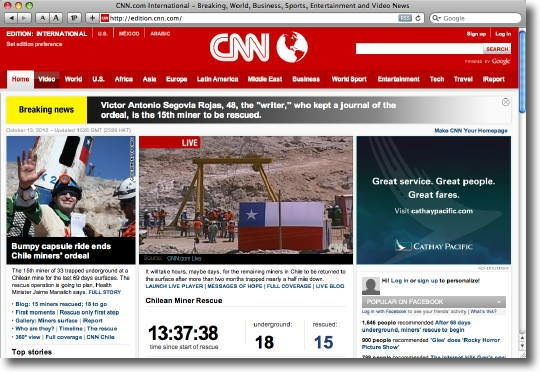This screenshot has width=540, height=372.
Task: Open iReport section
Action: point(494,79)
